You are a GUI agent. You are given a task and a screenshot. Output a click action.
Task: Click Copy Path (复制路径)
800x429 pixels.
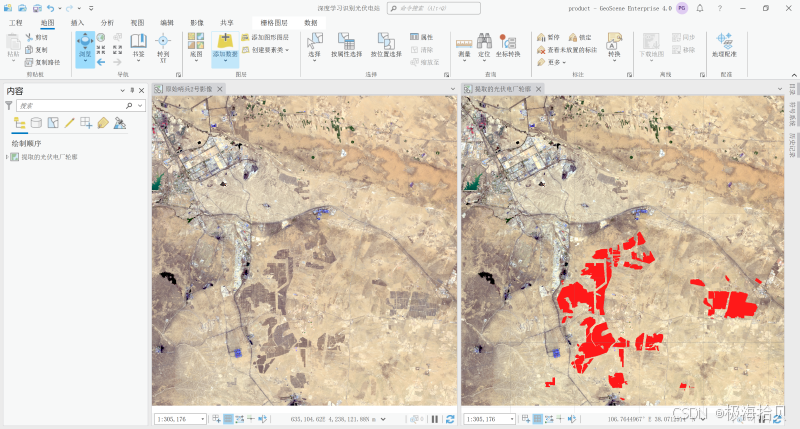[43, 62]
